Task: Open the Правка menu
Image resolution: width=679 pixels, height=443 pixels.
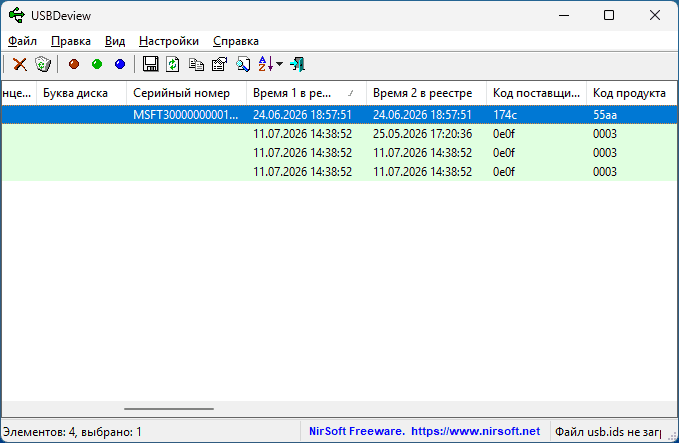Action: (71, 41)
